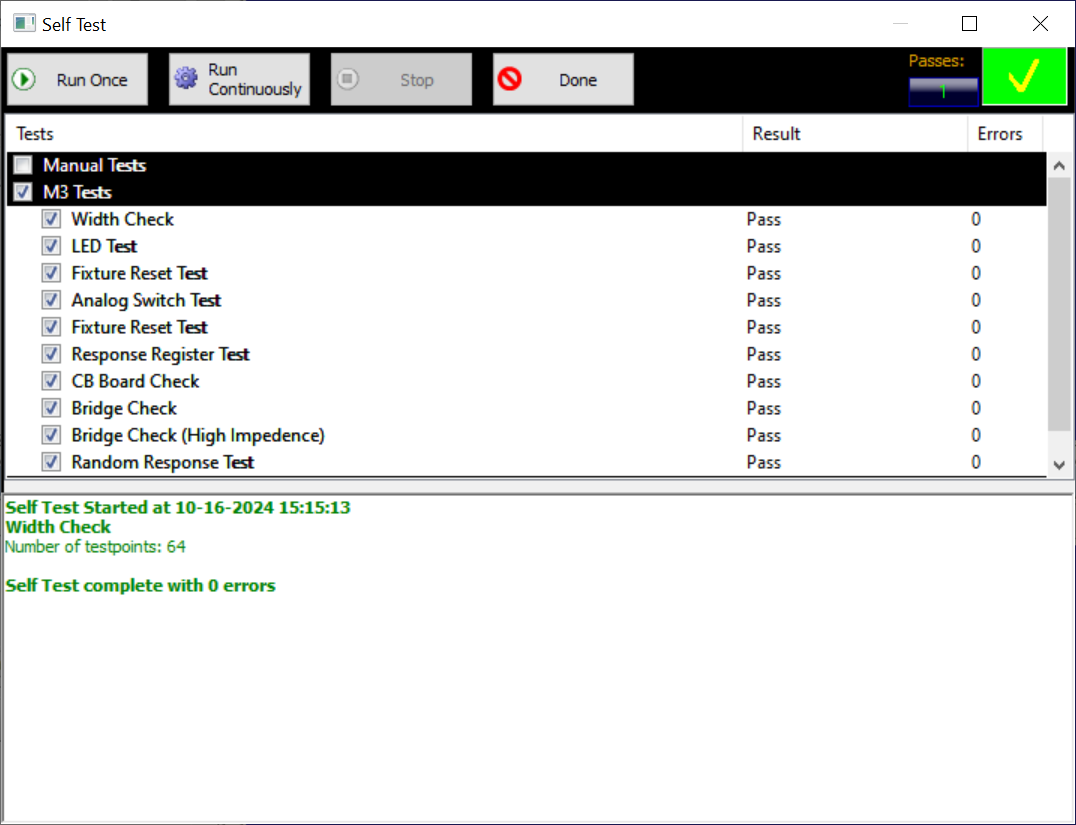Toggle the M3 Tests checkbox
Image resolution: width=1076 pixels, height=825 pixels.
click(23, 192)
